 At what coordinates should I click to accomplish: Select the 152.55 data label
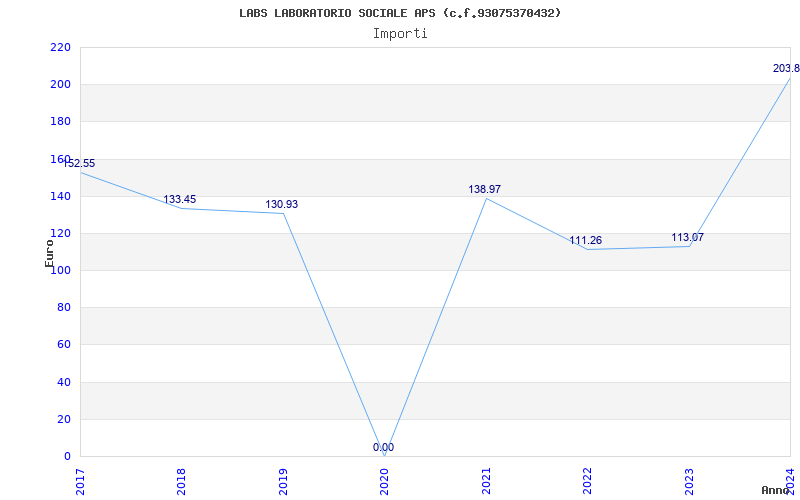pos(79,164)
